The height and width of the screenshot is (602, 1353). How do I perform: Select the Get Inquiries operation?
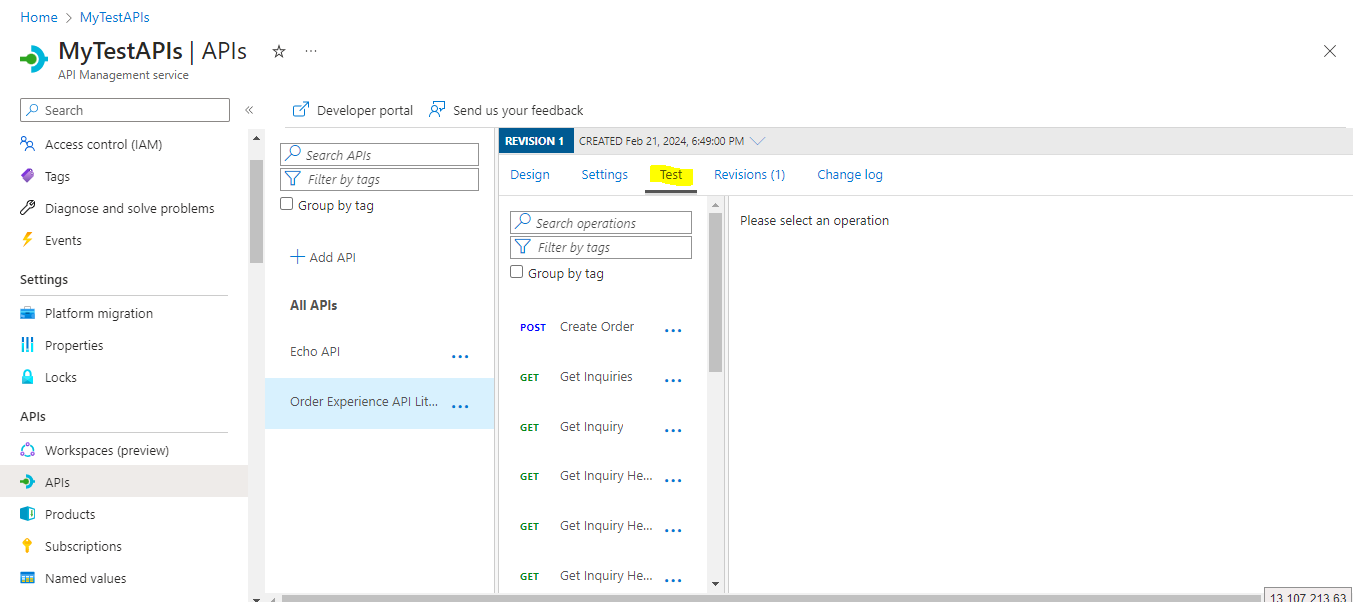[x=596, y=377]
